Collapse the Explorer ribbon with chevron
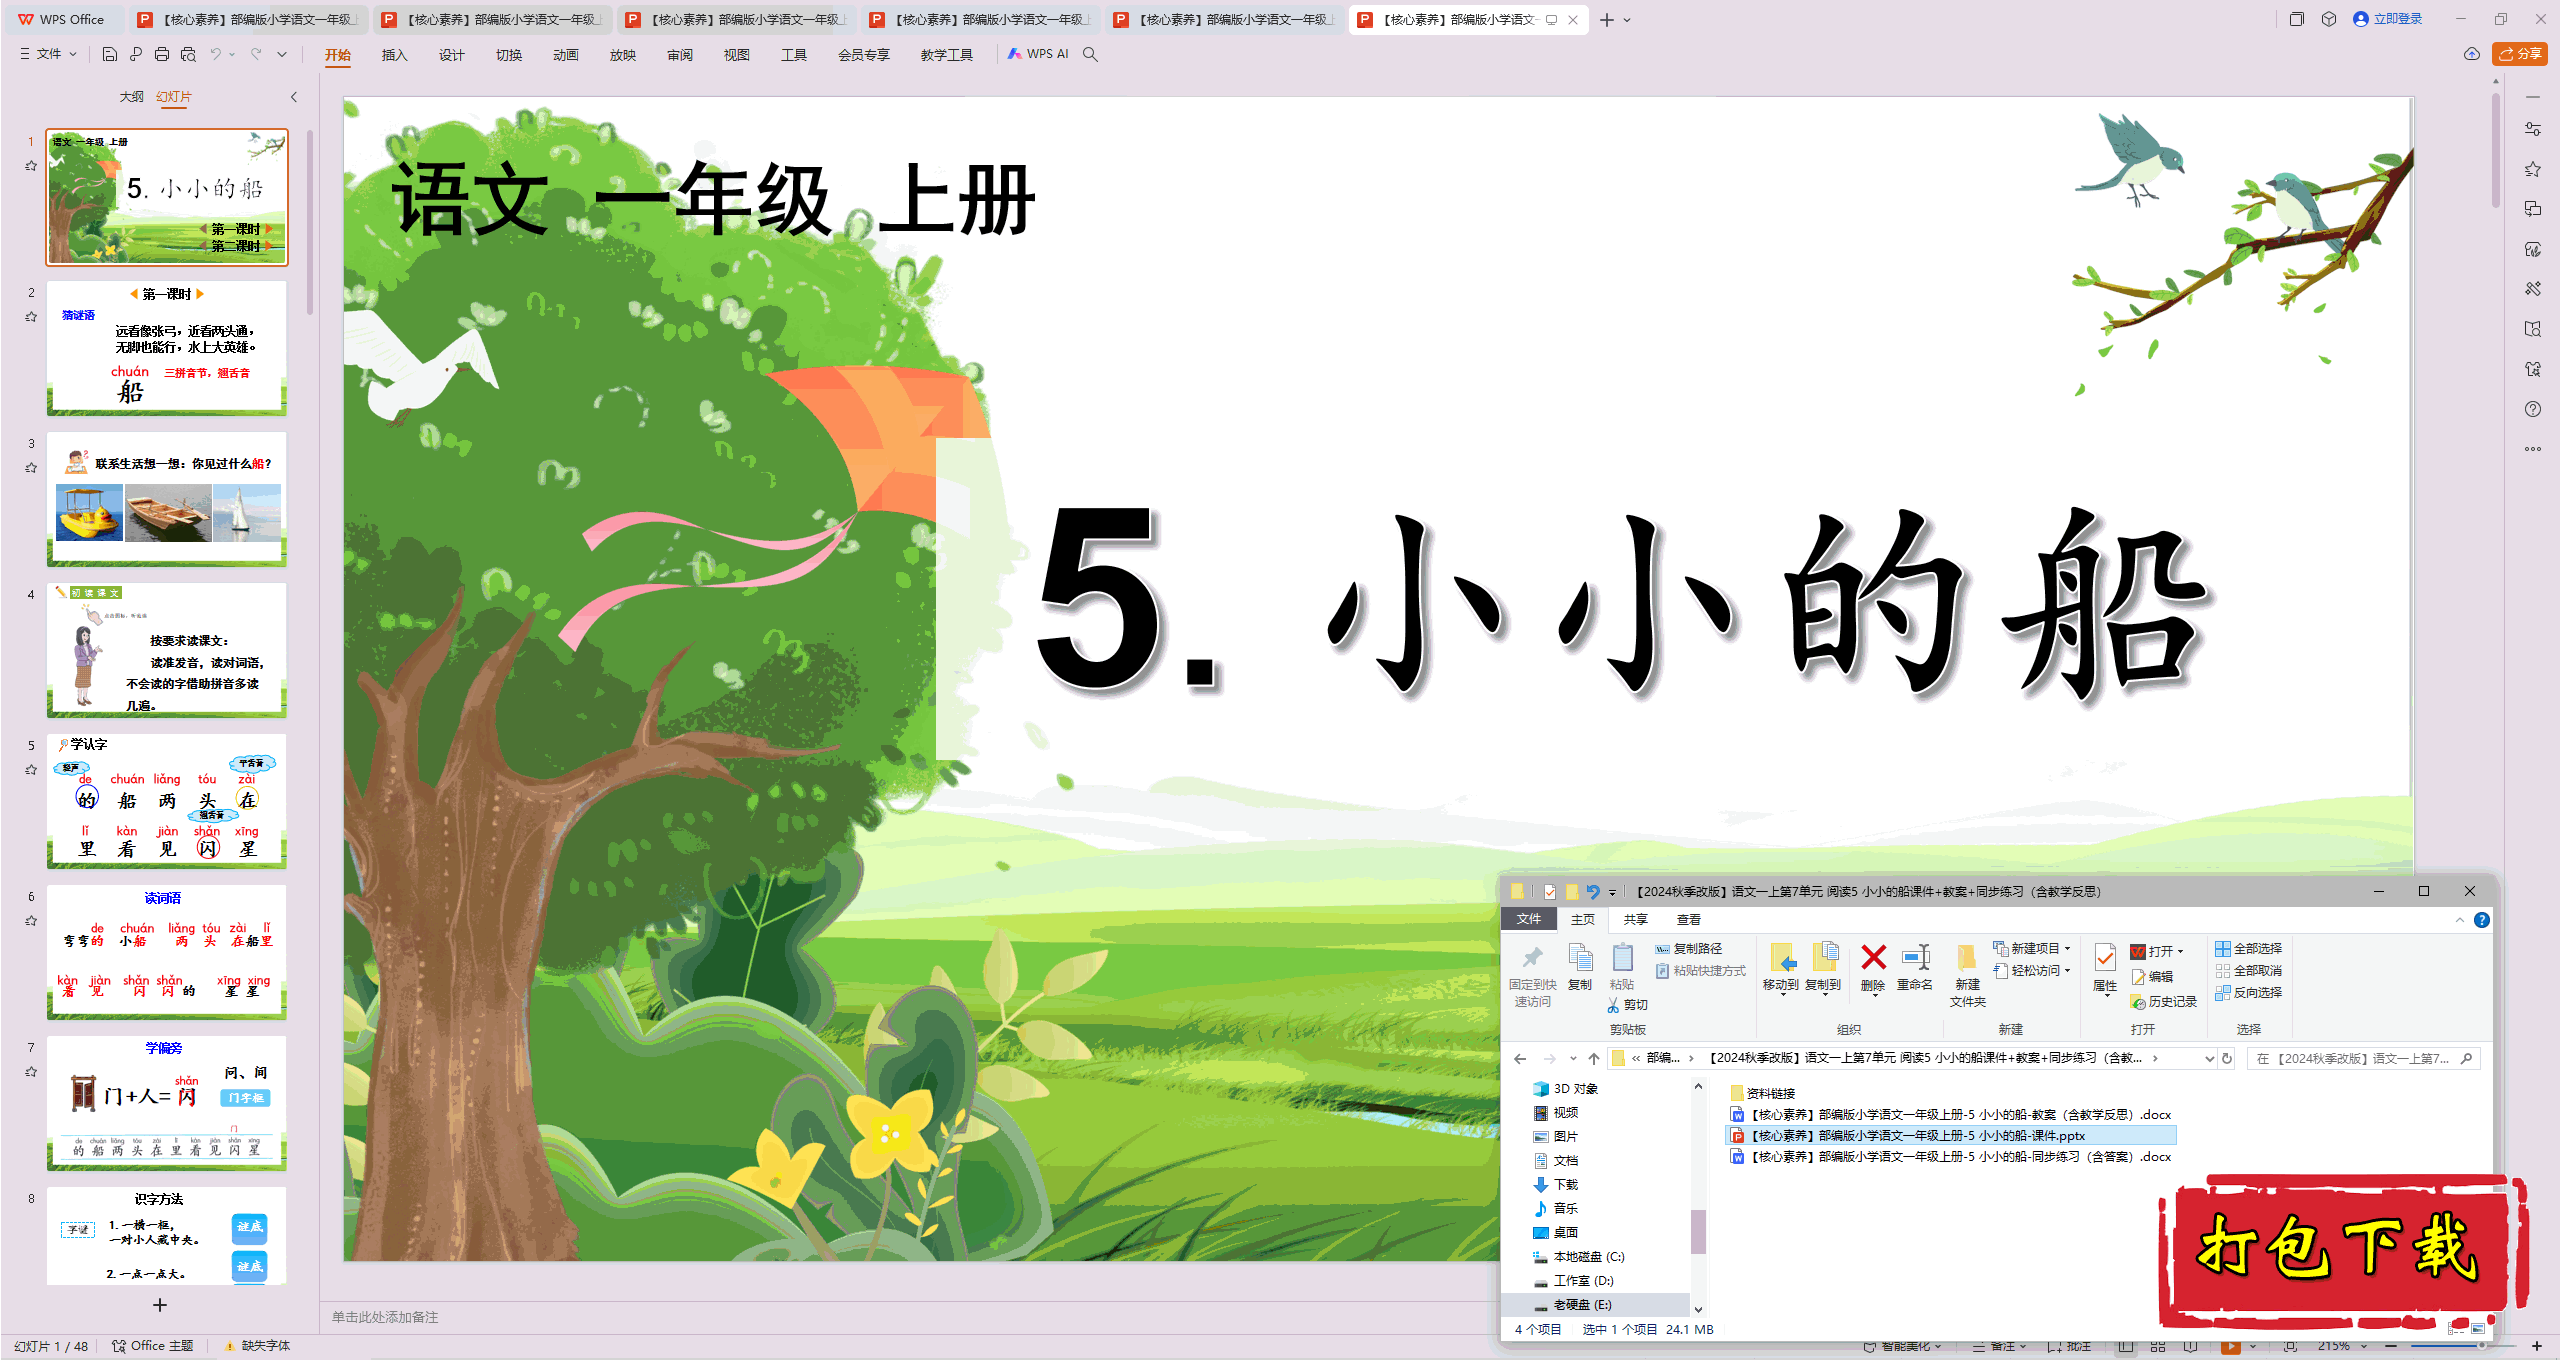This screenshot has width=2560, height=1360. coord(2460,920)
